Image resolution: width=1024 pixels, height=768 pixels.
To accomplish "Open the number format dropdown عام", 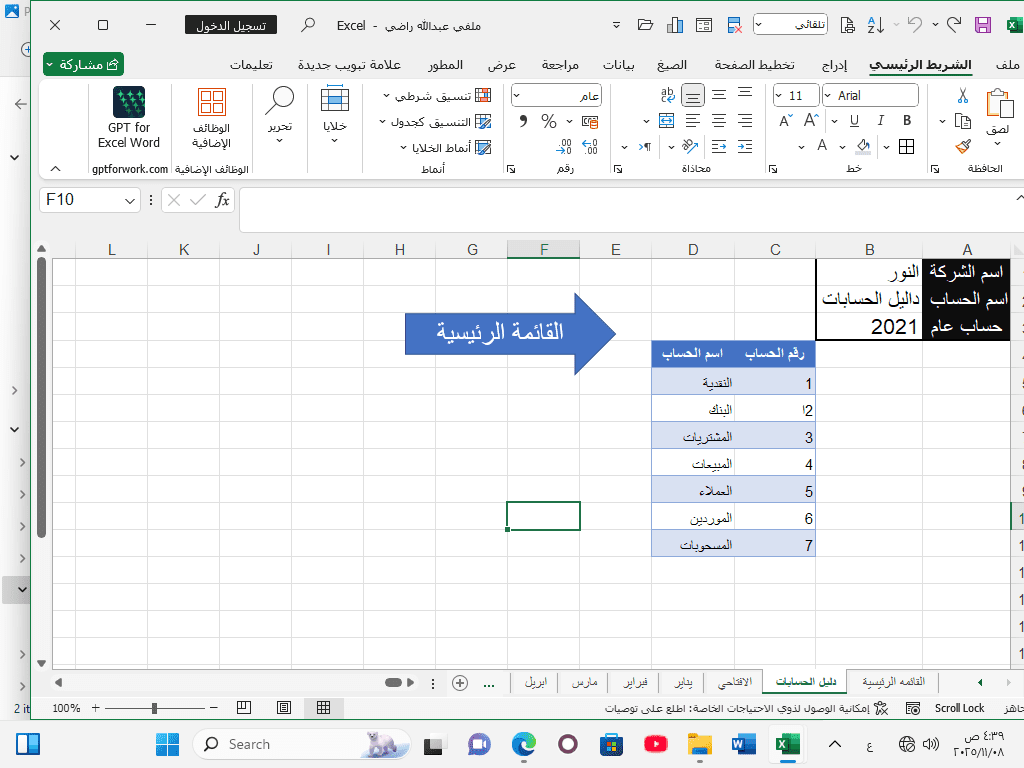I will (x=518, y=96).
